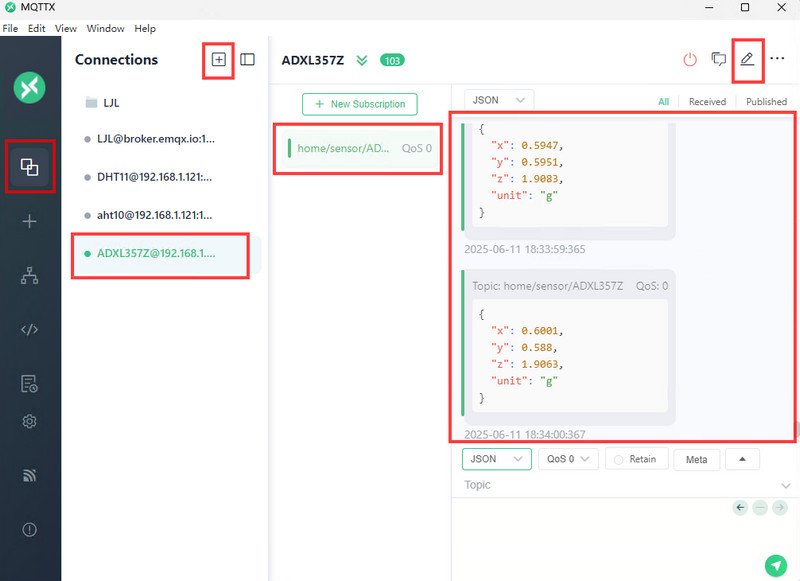Open the JSON payload format dropdown above the messages

coord(498,100)
